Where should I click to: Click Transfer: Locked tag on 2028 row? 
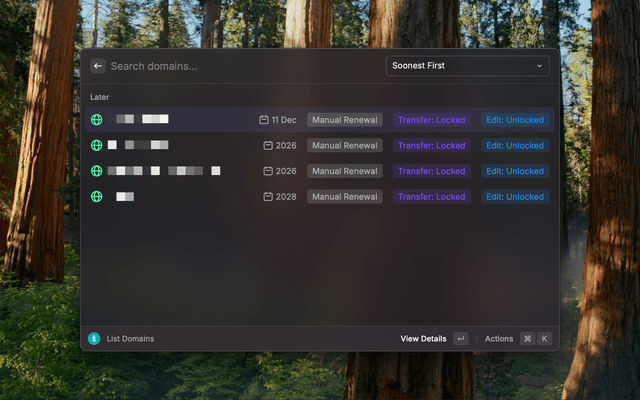coord(431,197)
